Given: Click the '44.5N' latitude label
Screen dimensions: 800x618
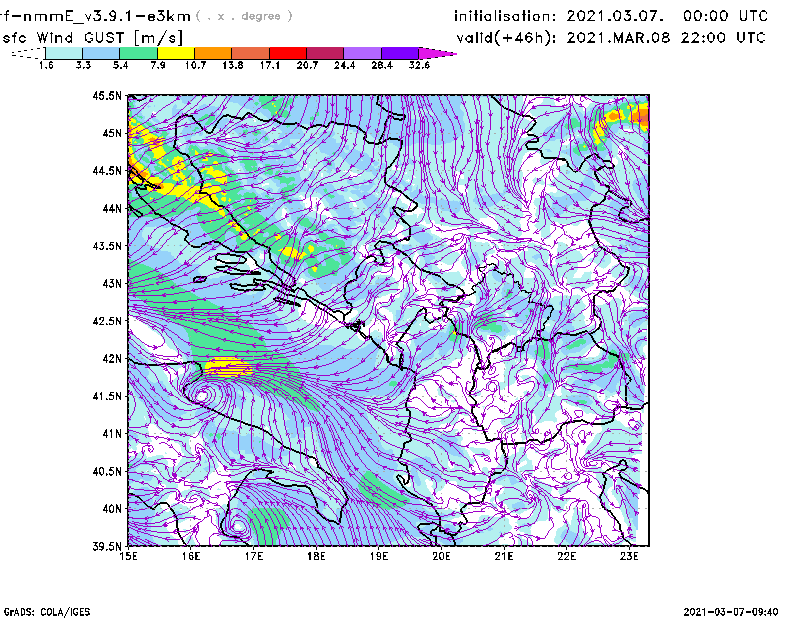Looking at the screenshot, I should (x=107, y=170).
